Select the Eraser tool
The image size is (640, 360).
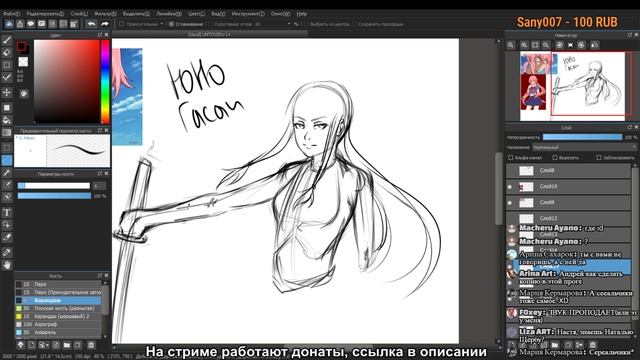7,53
